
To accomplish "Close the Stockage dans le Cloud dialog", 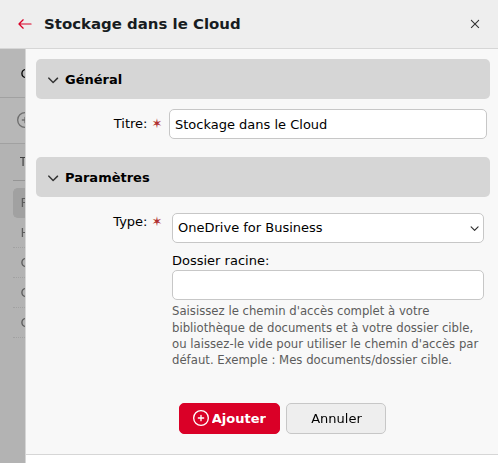I will pyautogui.click(x=475, y=24).
